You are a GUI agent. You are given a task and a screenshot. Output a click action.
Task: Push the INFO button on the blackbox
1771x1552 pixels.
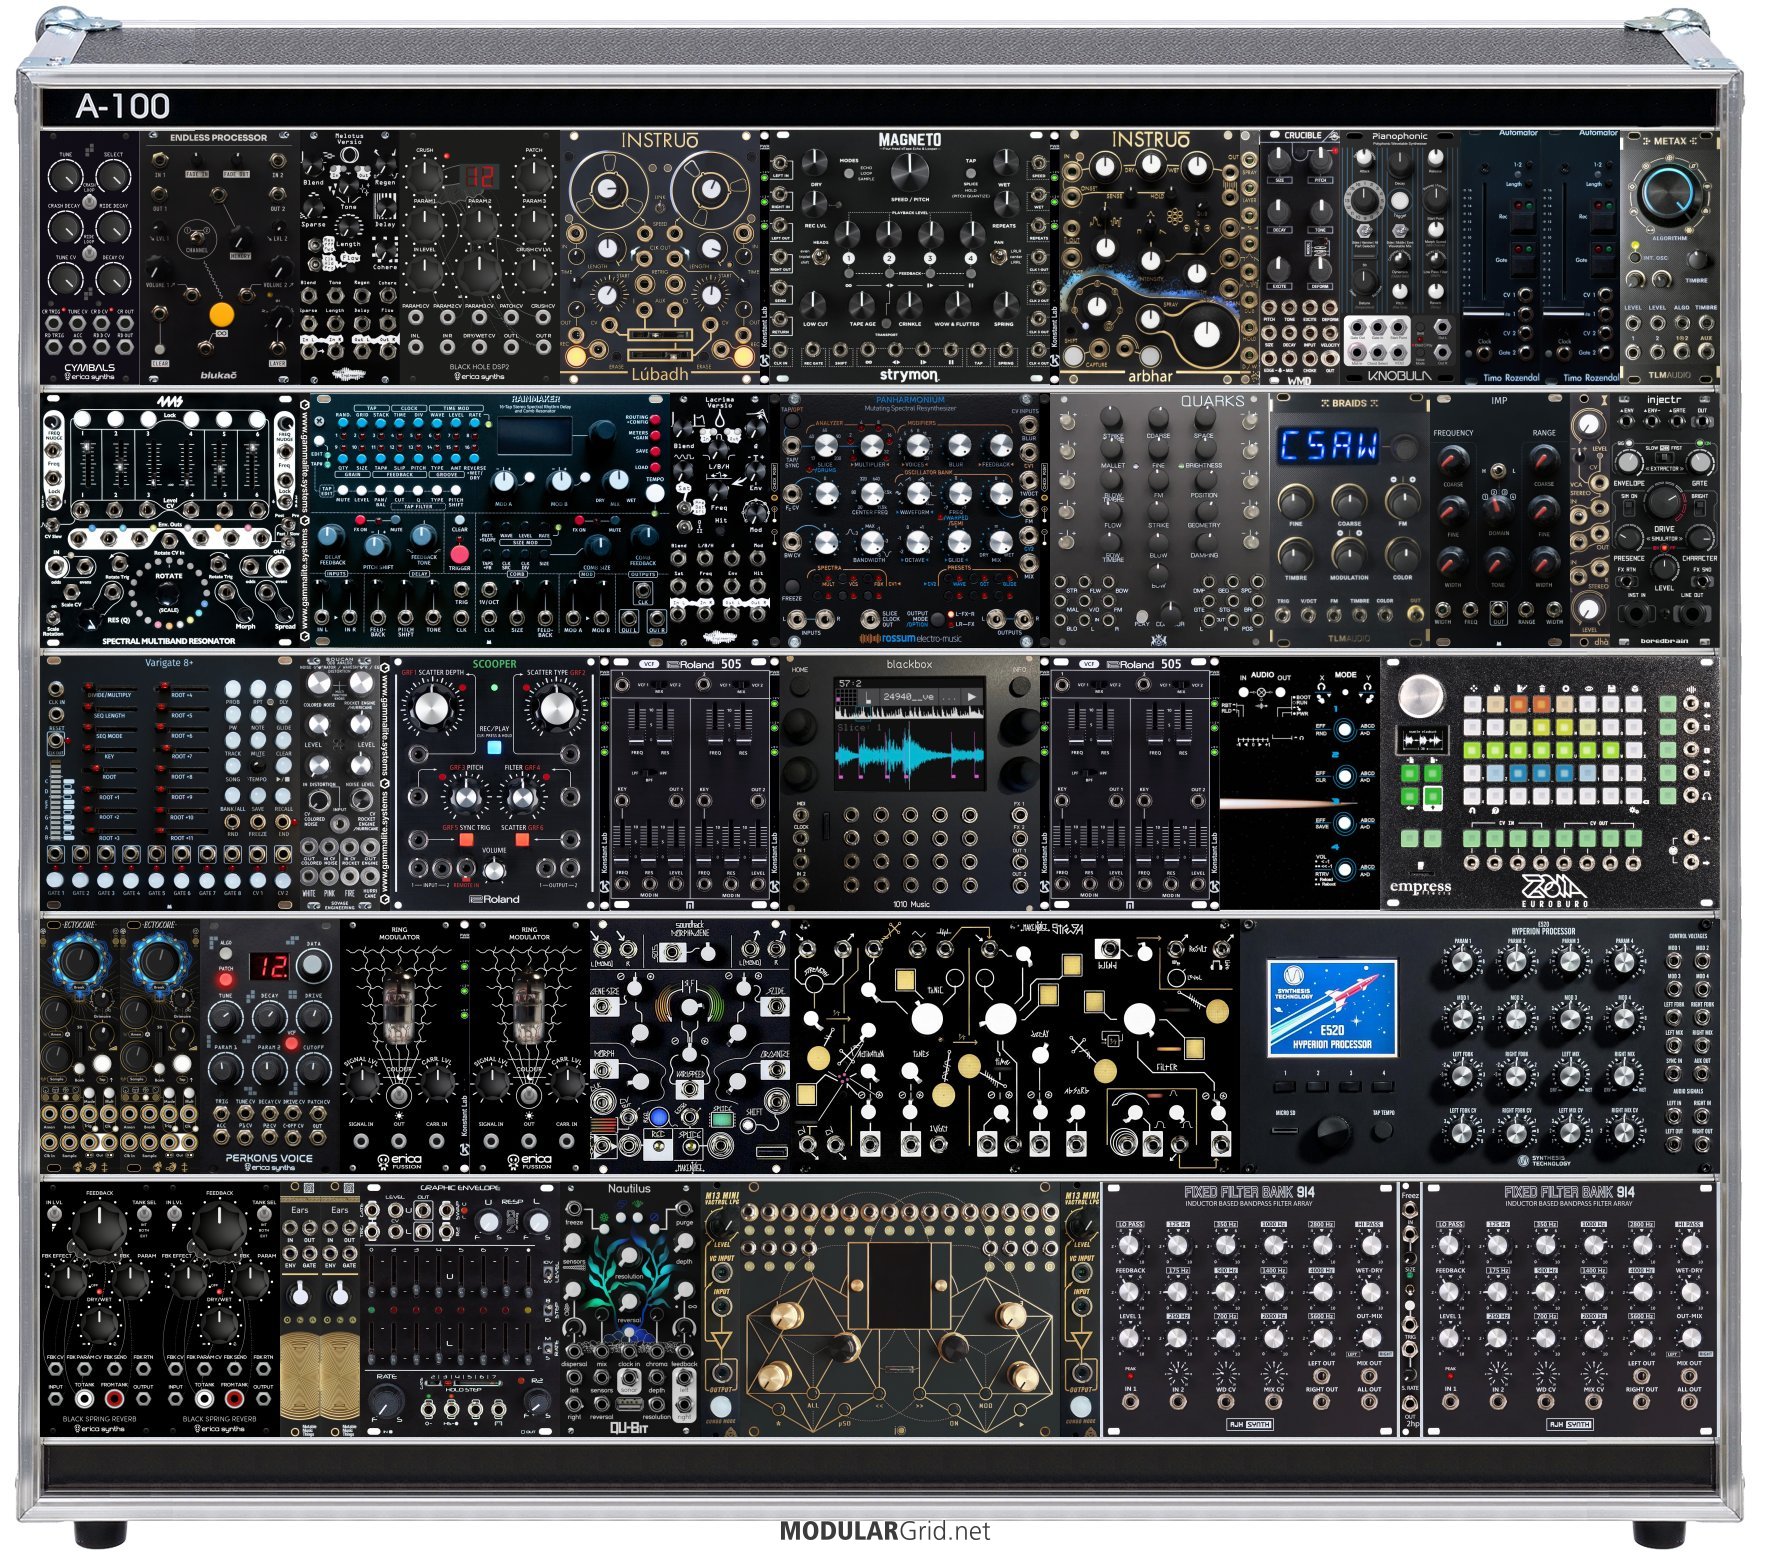[x=1020, y=686]
